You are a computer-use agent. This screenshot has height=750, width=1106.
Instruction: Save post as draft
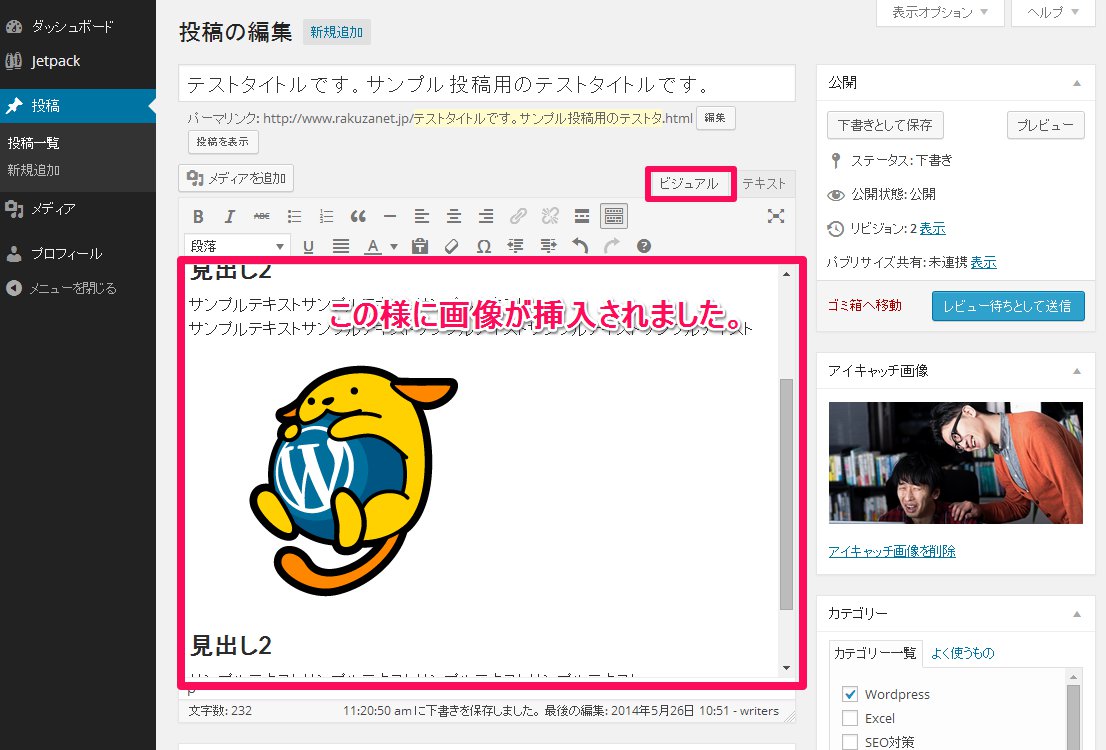point(885,125)
